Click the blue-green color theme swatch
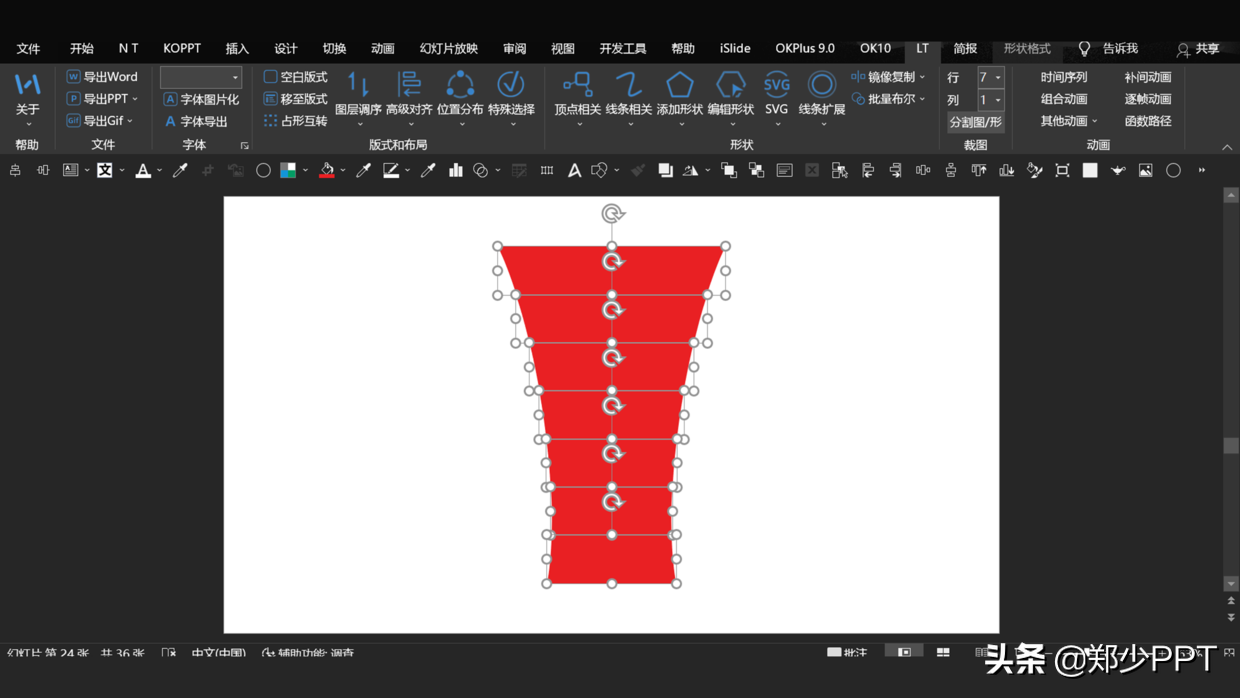The height and width of the screenshot is (698, 1240). (288, 171)
